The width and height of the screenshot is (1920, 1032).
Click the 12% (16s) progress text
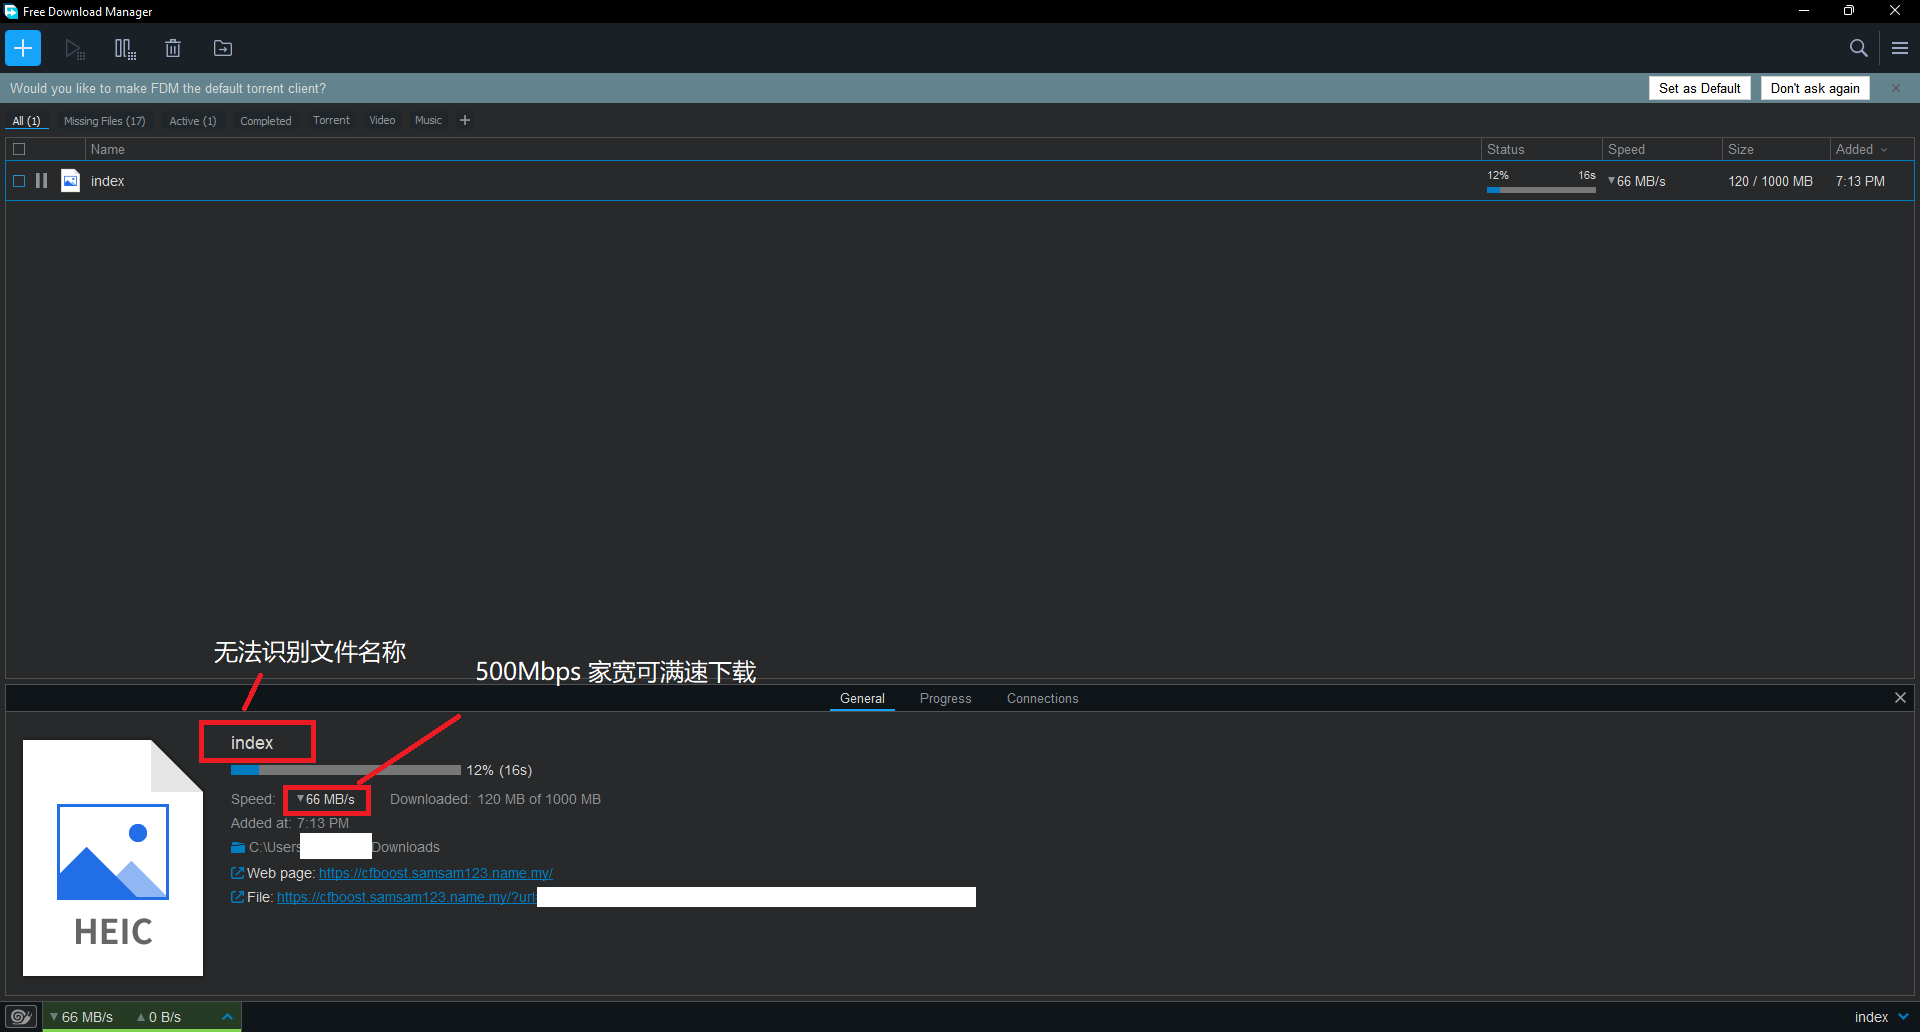pos(499,770)
